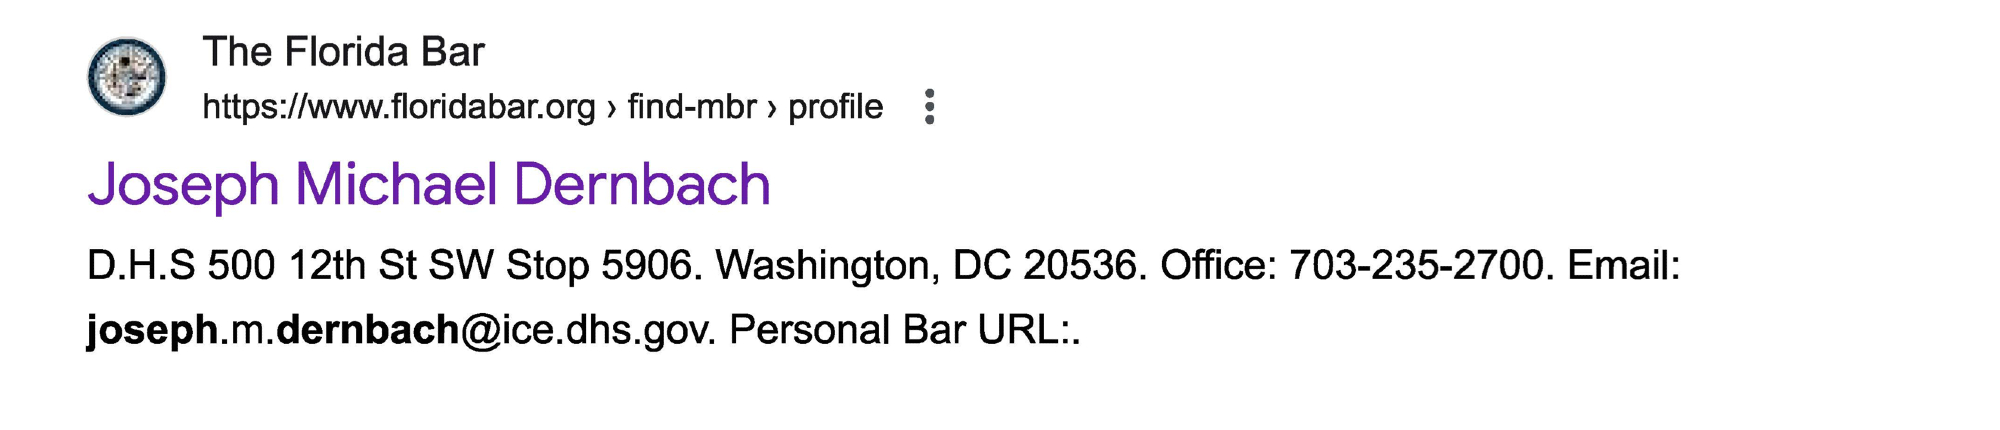
Task: Click the floridabar.org URL text
Action: click(x=398, y=107)
